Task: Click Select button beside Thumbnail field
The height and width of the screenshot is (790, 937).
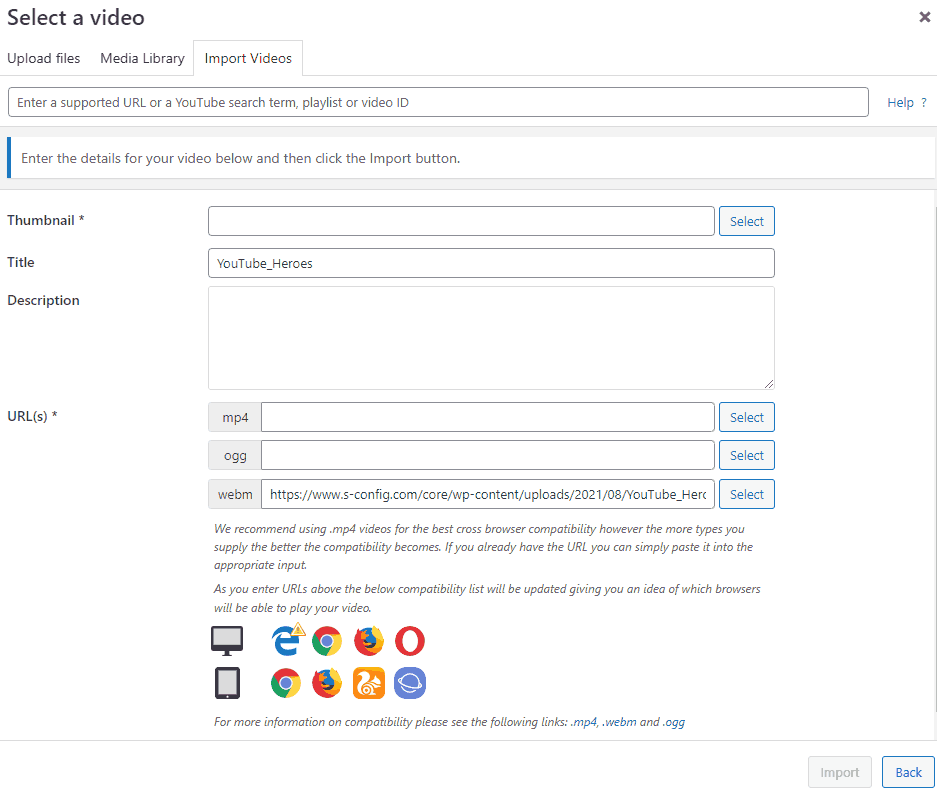Action: (746, 221)
